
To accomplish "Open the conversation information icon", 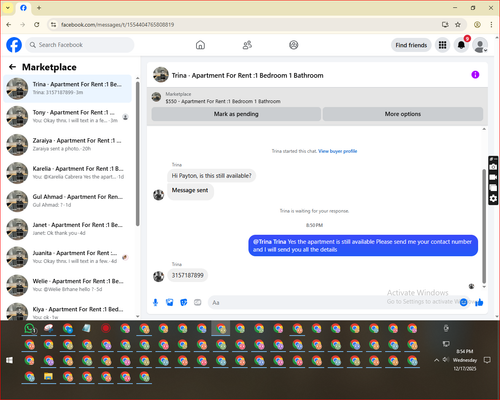I will pyautogui.click(x=475, y=75).
